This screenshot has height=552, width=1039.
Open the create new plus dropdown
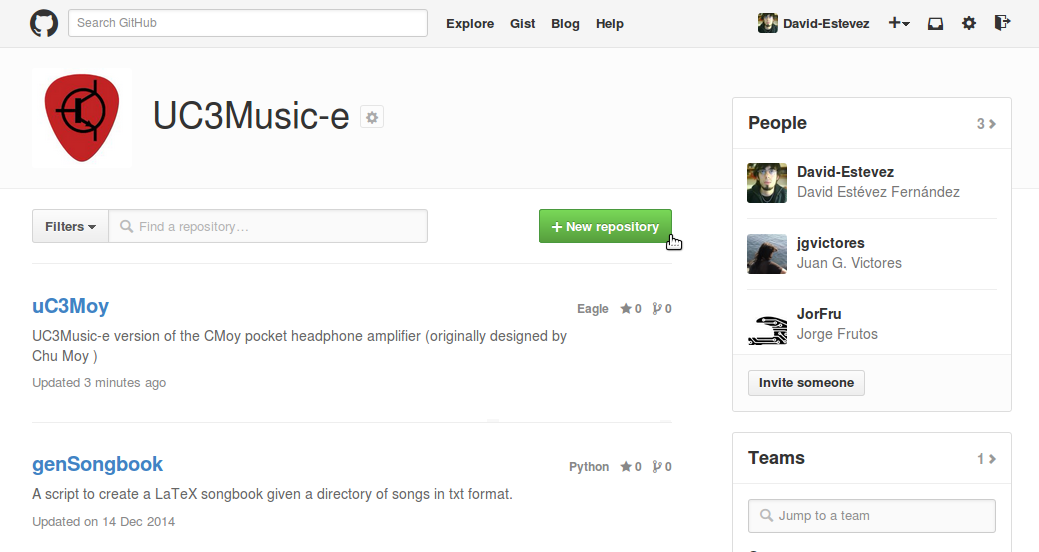tap(898, 24)
